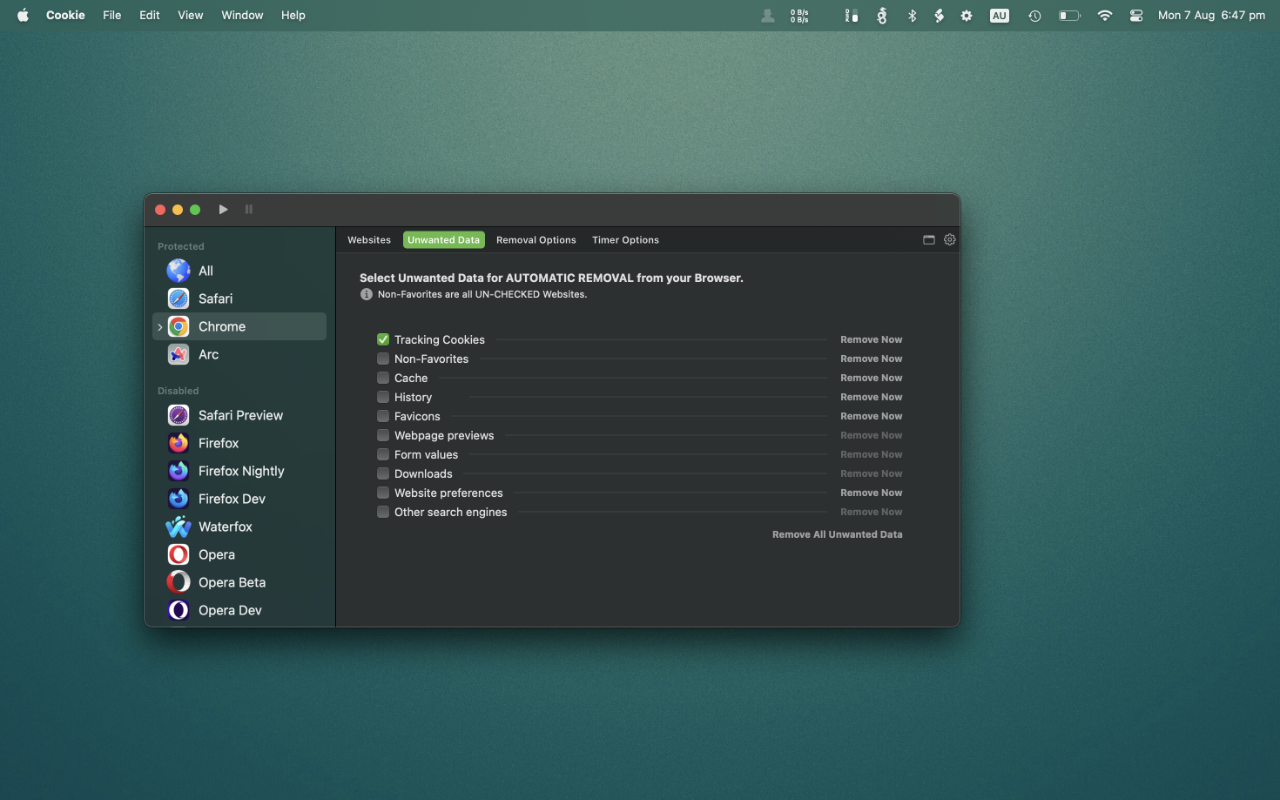Click Remove All Unwanted Data

pyautogui.click(x=837, y=535)
